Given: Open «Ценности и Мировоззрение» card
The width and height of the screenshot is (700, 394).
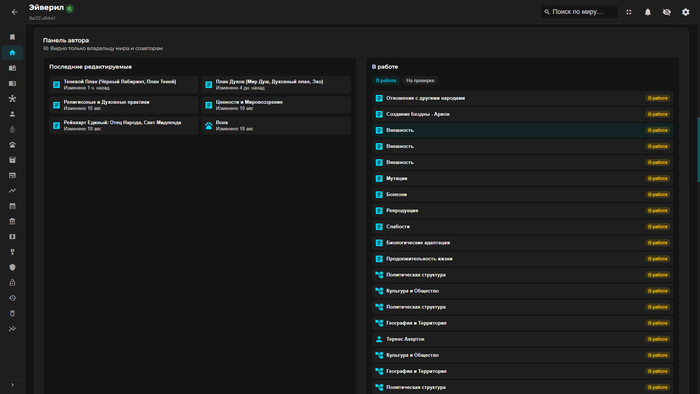Looking at the screenshot, I should tap(276, 105).
